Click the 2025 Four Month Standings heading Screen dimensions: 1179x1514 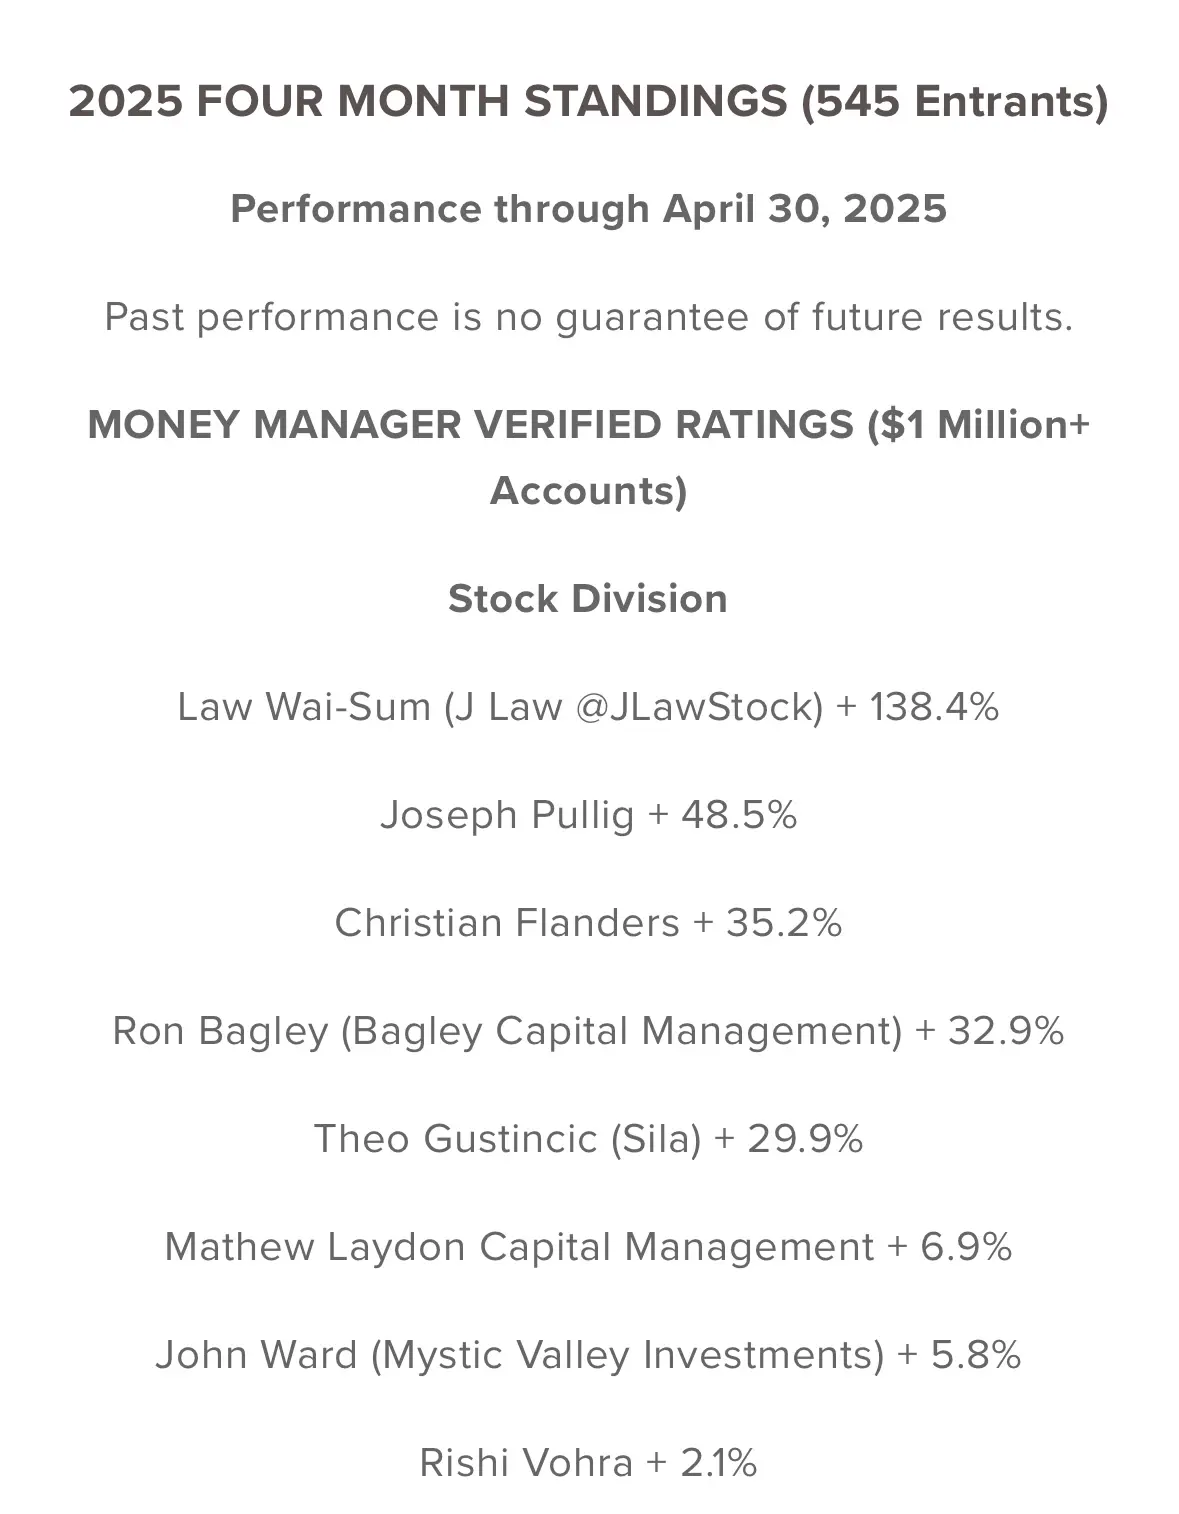[588, 102]
